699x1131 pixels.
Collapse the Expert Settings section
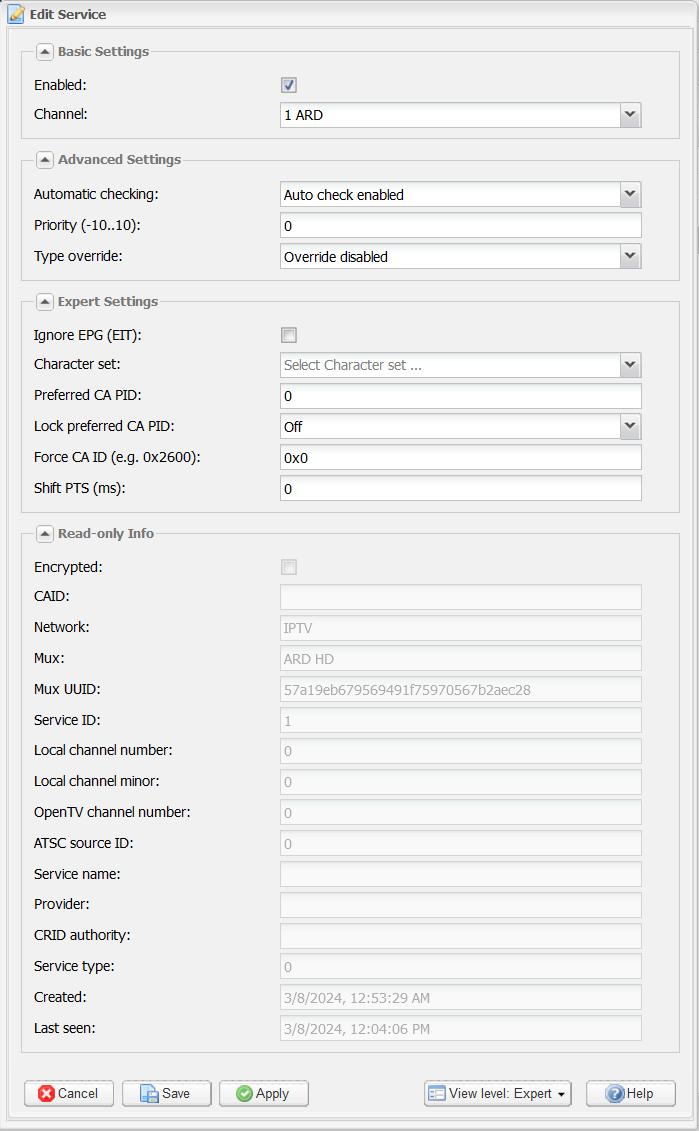tap(45, 302)
